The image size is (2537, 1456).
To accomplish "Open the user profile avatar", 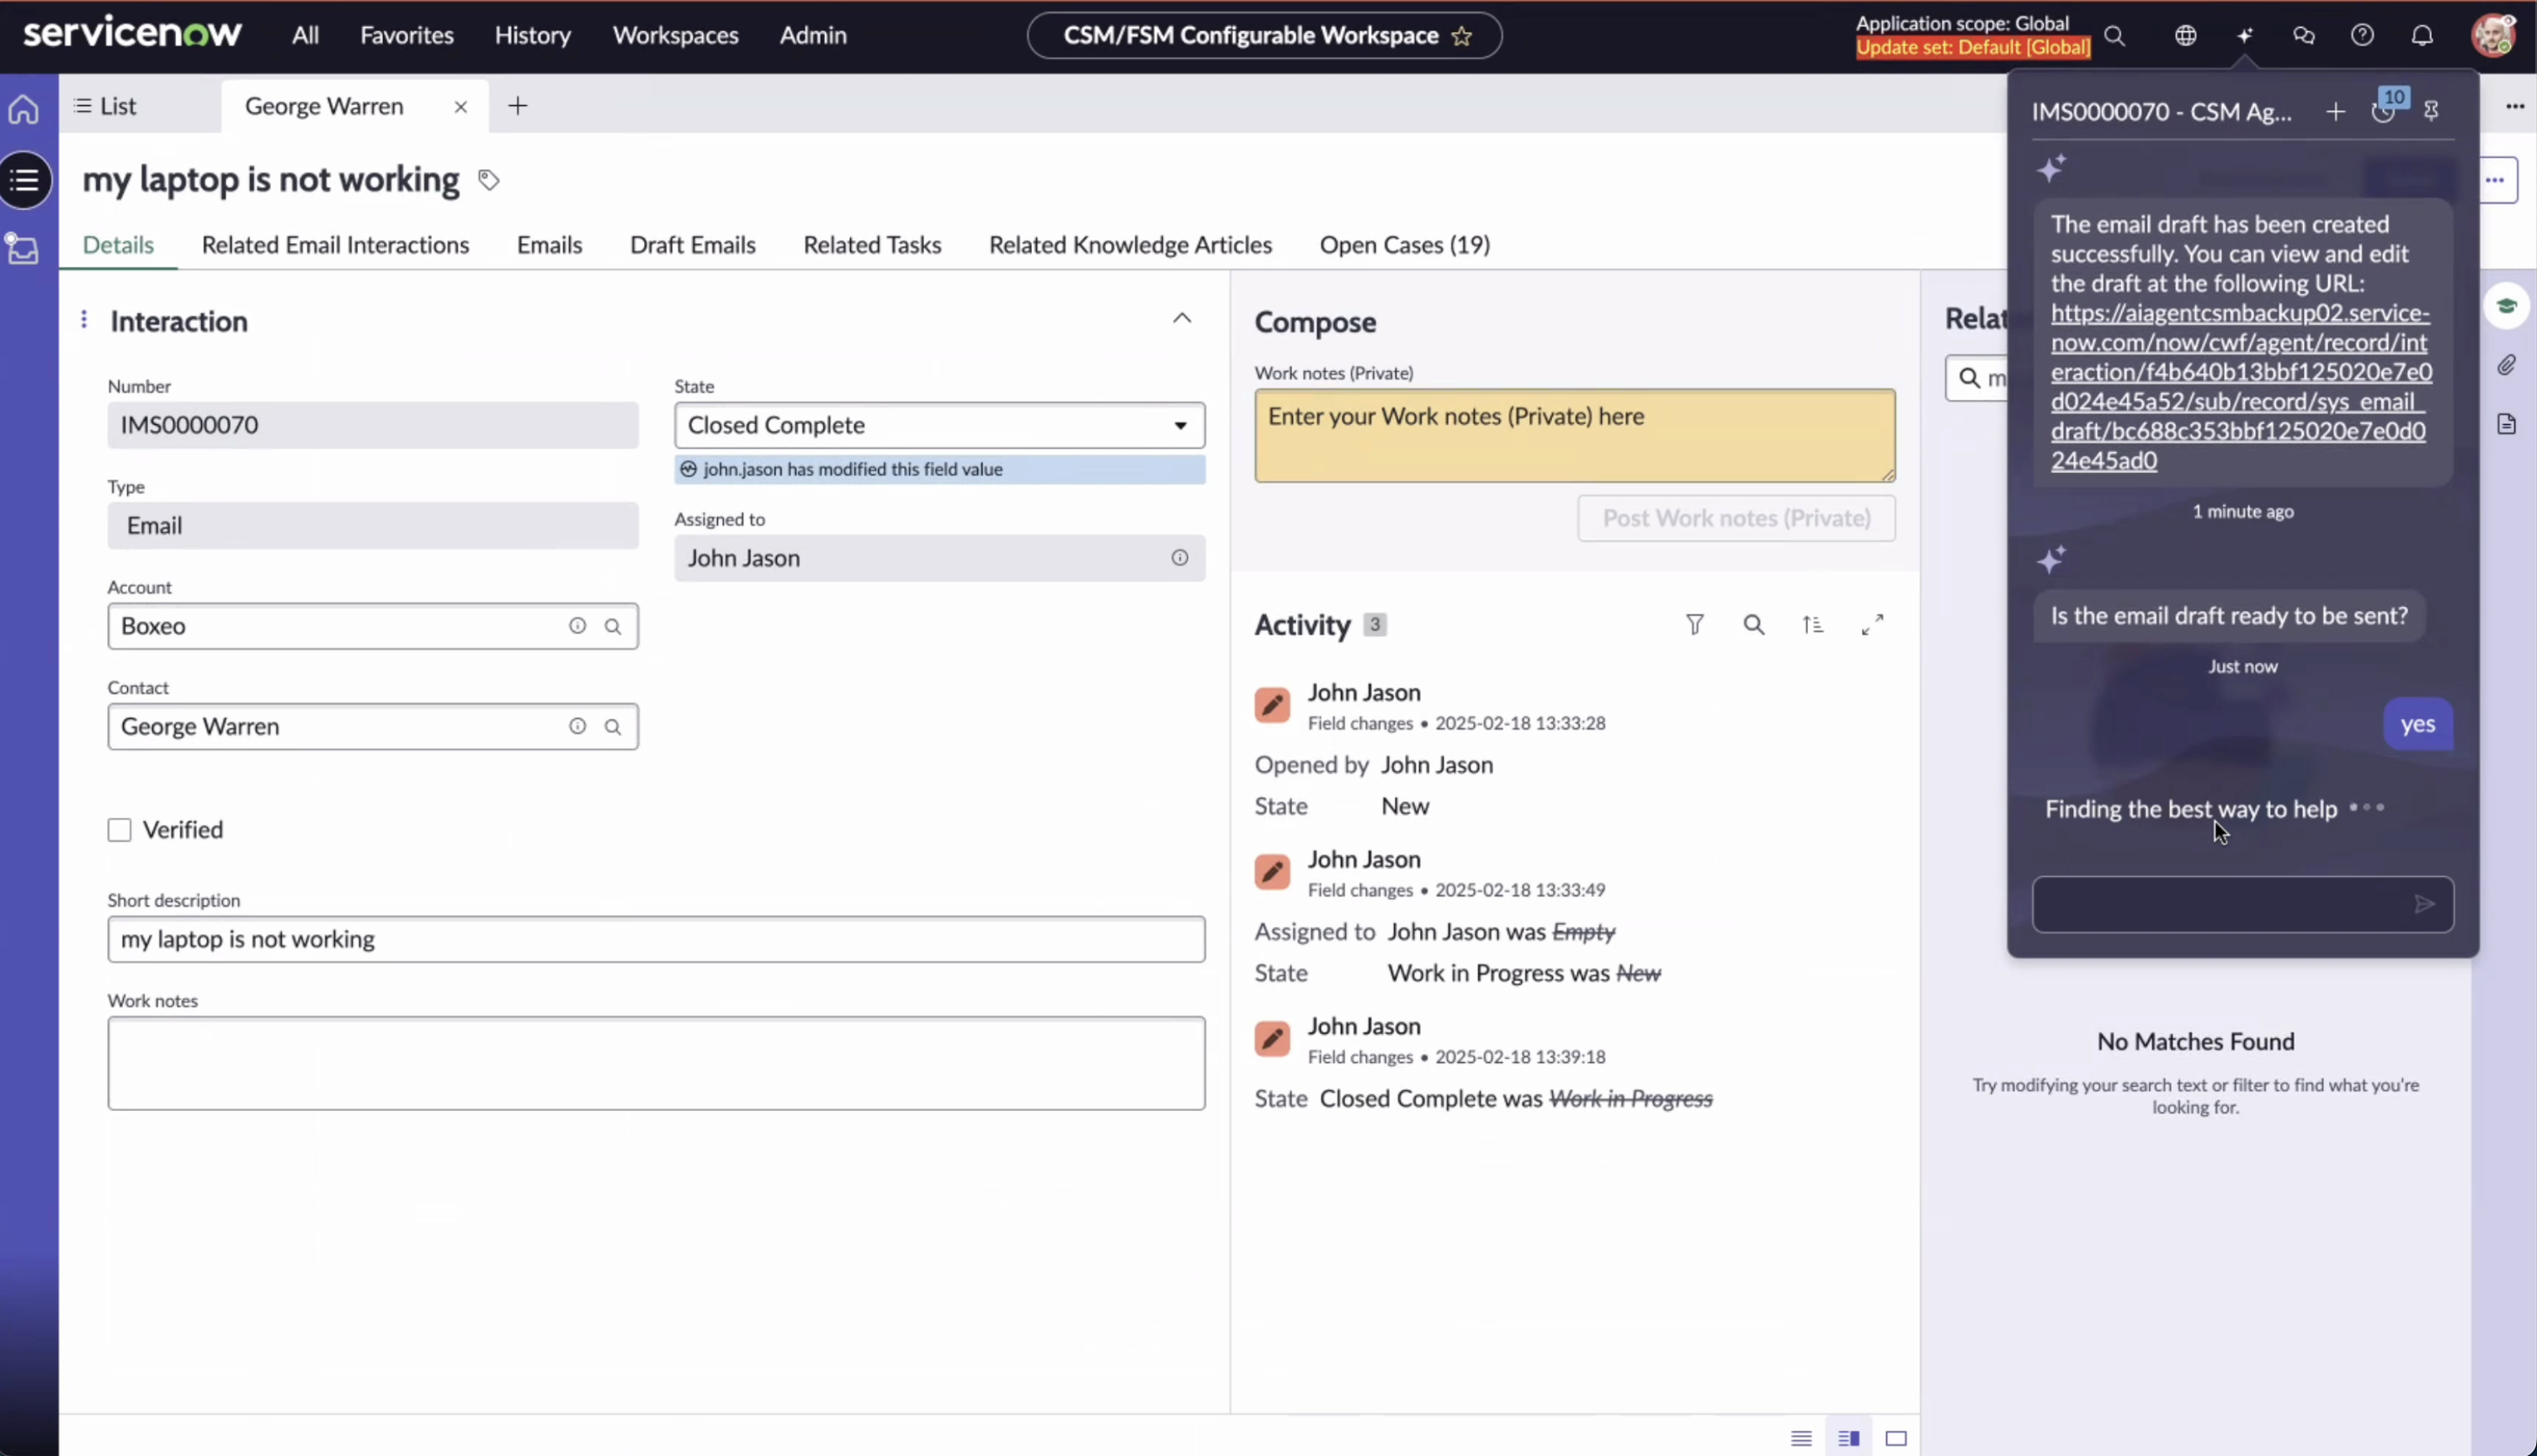I will pyautogui.click(x=2492, y=36).
